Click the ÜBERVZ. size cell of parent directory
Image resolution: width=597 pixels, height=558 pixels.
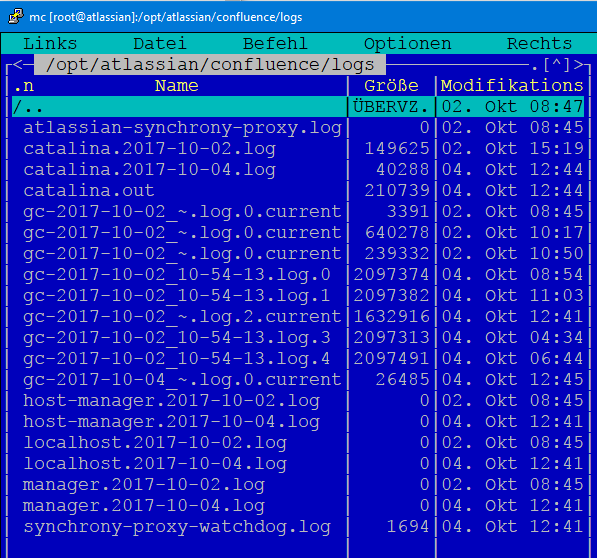[391, 107]
